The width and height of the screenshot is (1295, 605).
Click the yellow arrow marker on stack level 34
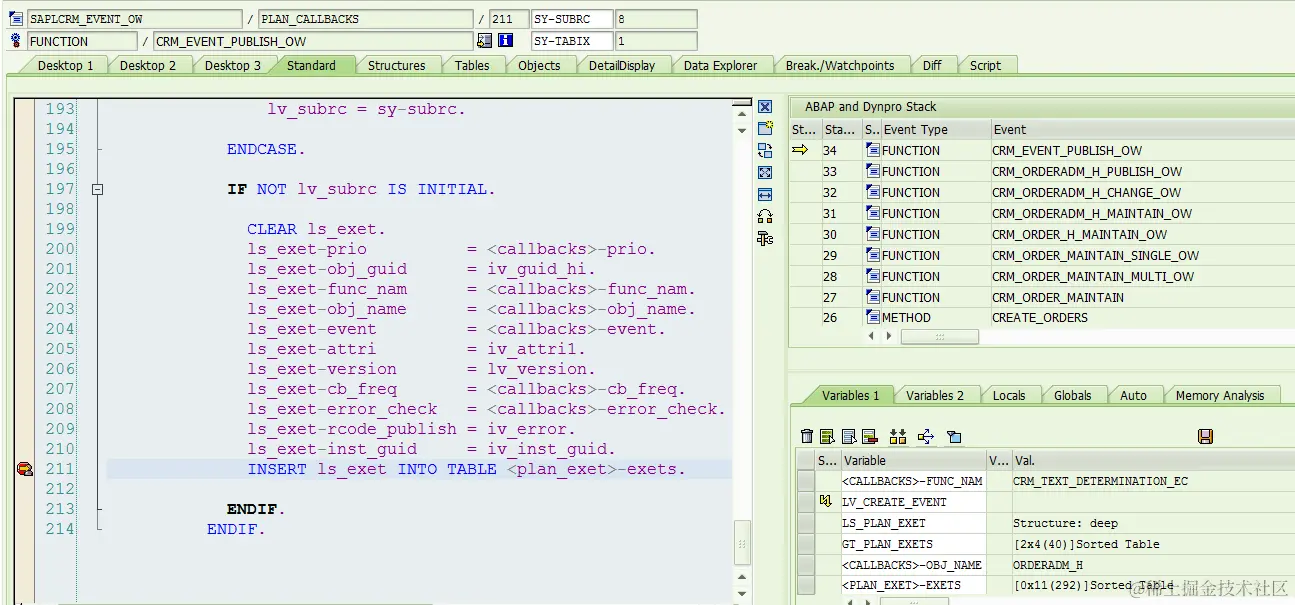pos(800,150)
